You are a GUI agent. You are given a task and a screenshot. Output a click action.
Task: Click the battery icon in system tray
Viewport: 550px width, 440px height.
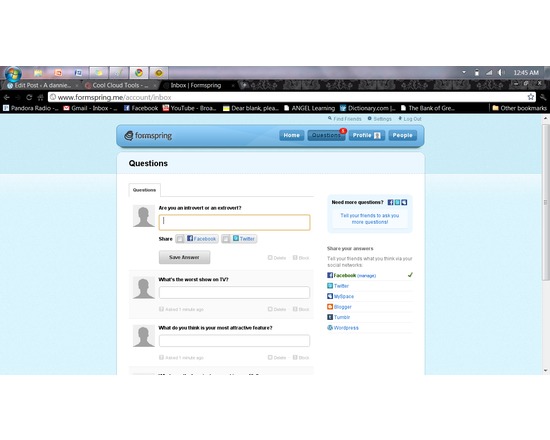[476, 73]
